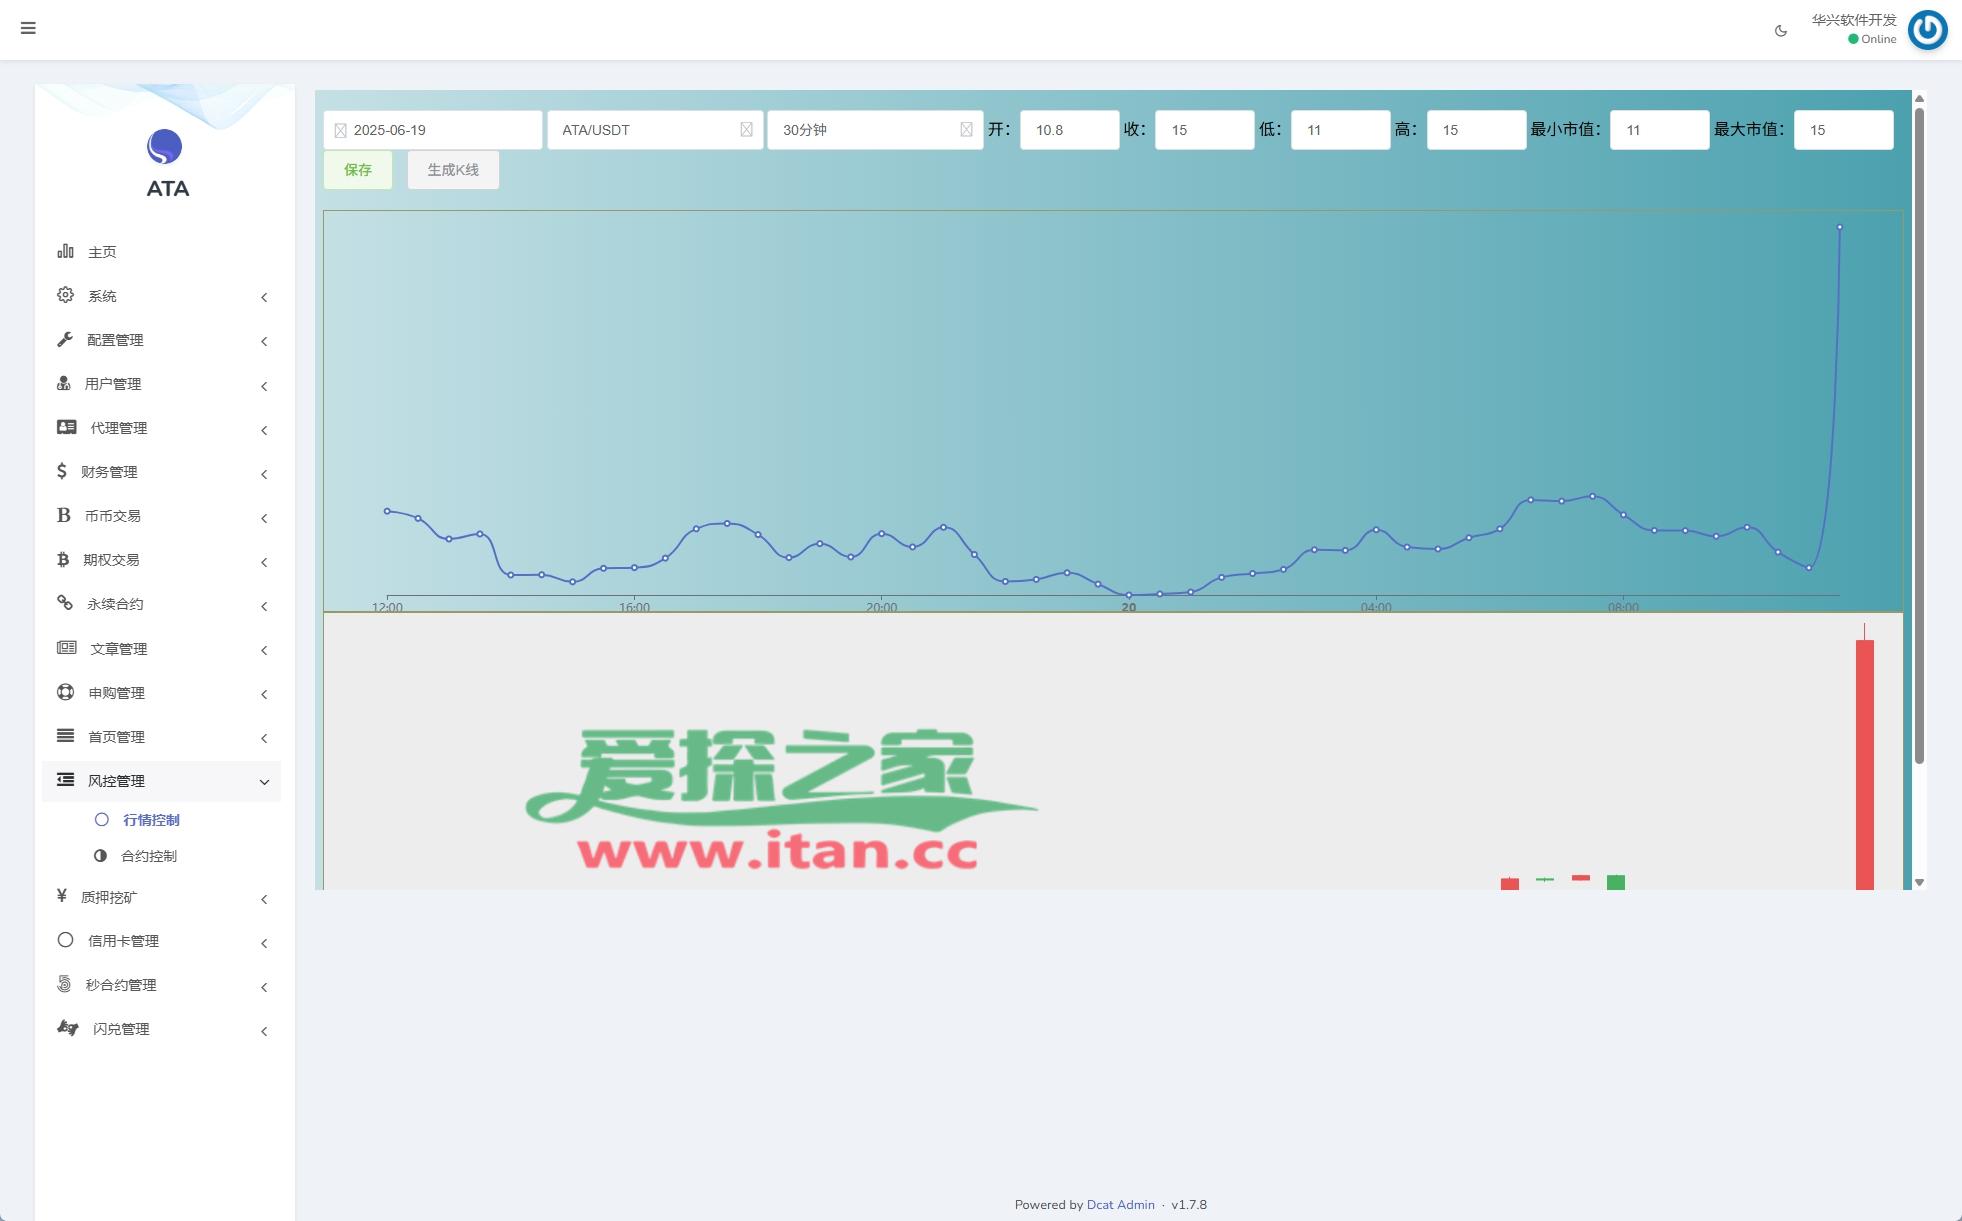Click the 币币交易 B icon
This screenshot has width=1962, height=1221.
coord(64,515)
